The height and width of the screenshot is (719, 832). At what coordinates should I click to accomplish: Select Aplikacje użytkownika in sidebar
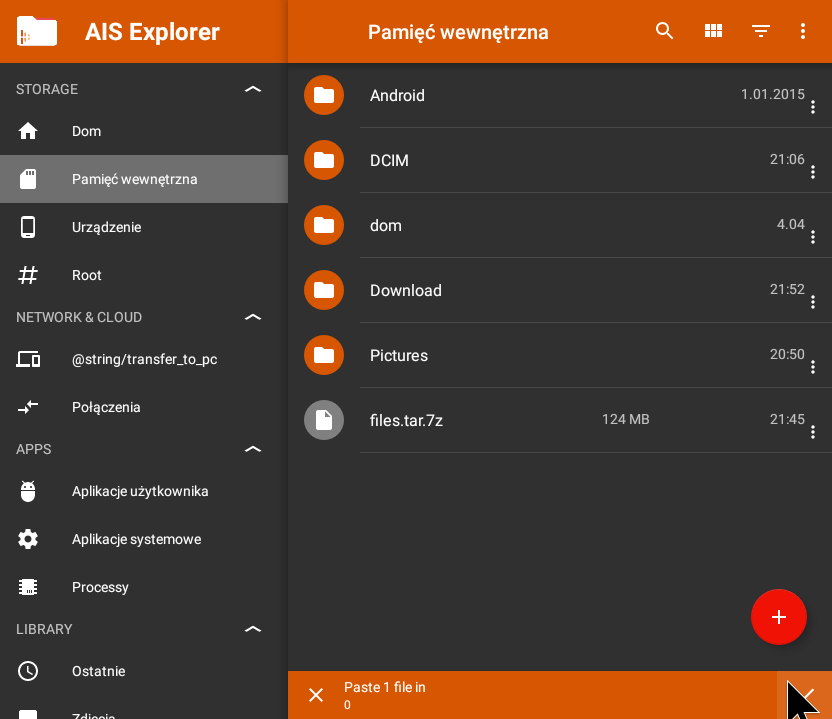pos(140,491)
